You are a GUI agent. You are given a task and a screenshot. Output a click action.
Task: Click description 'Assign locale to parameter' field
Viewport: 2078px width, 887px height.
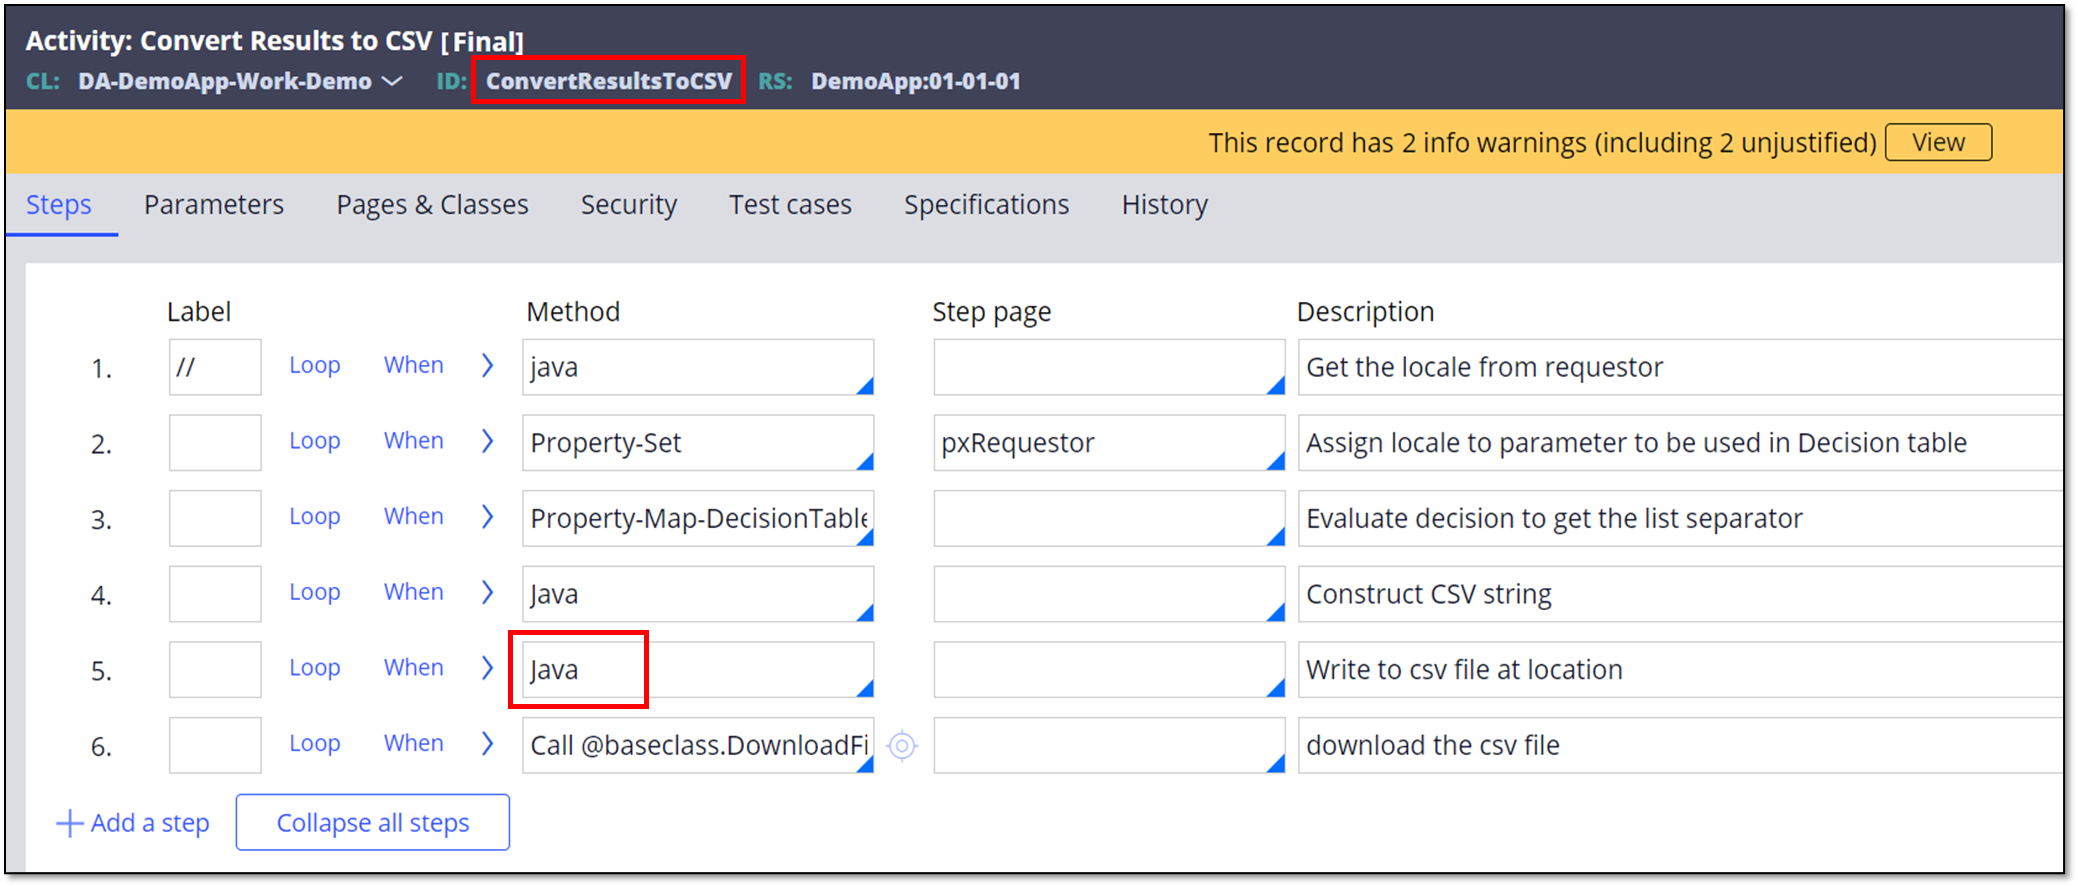tap(1680, 443)
